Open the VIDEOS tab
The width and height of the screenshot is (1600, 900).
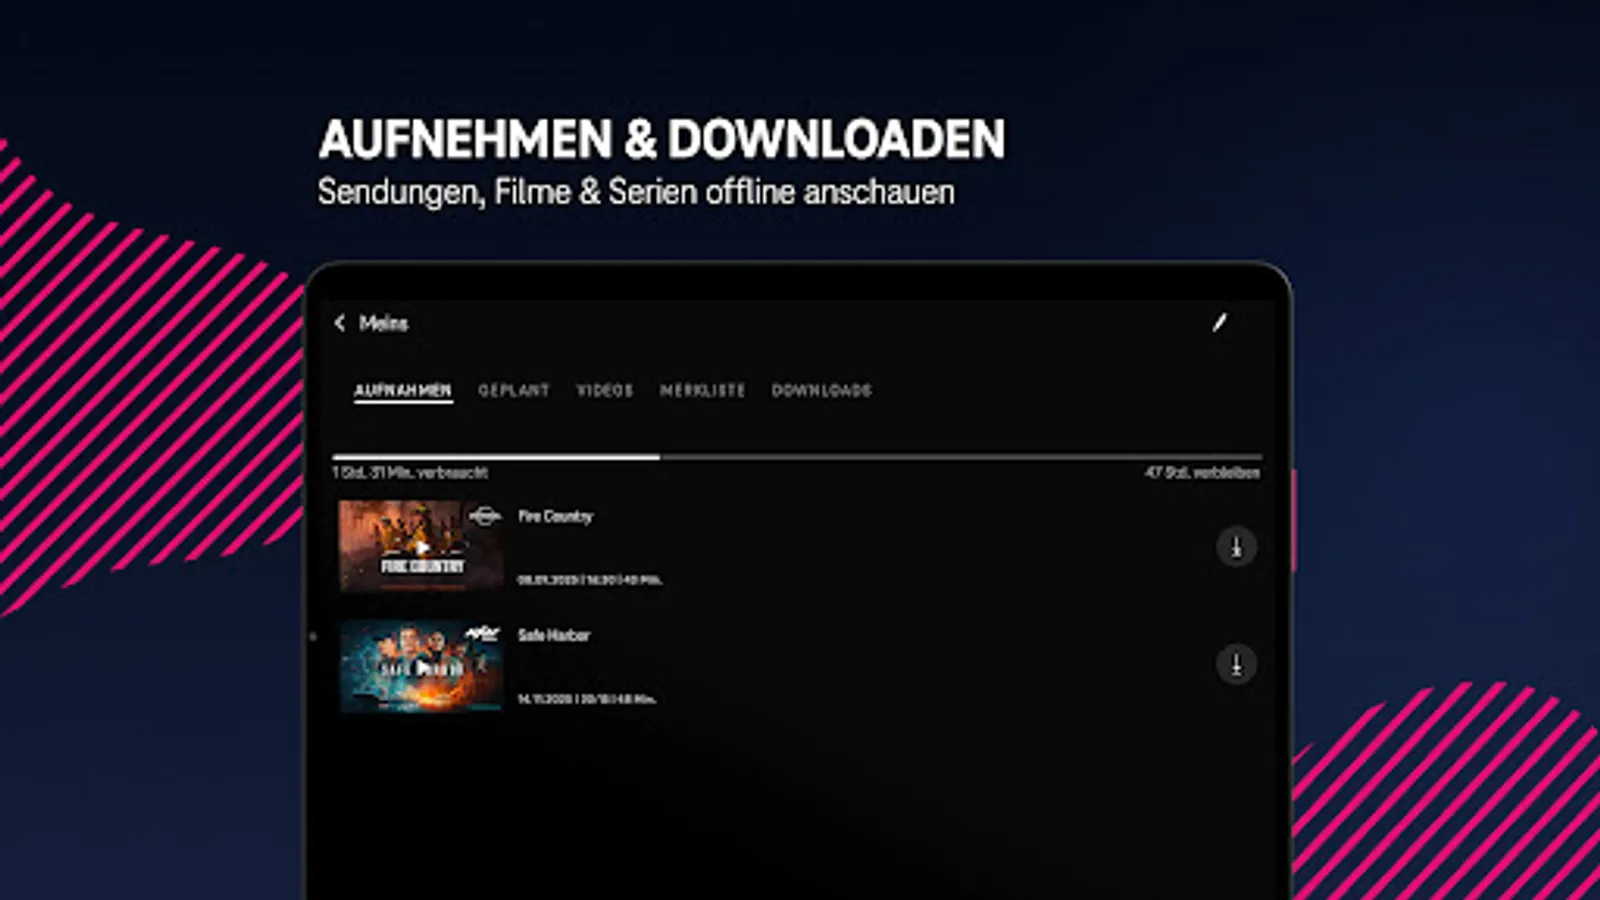(x=604, y=391)
